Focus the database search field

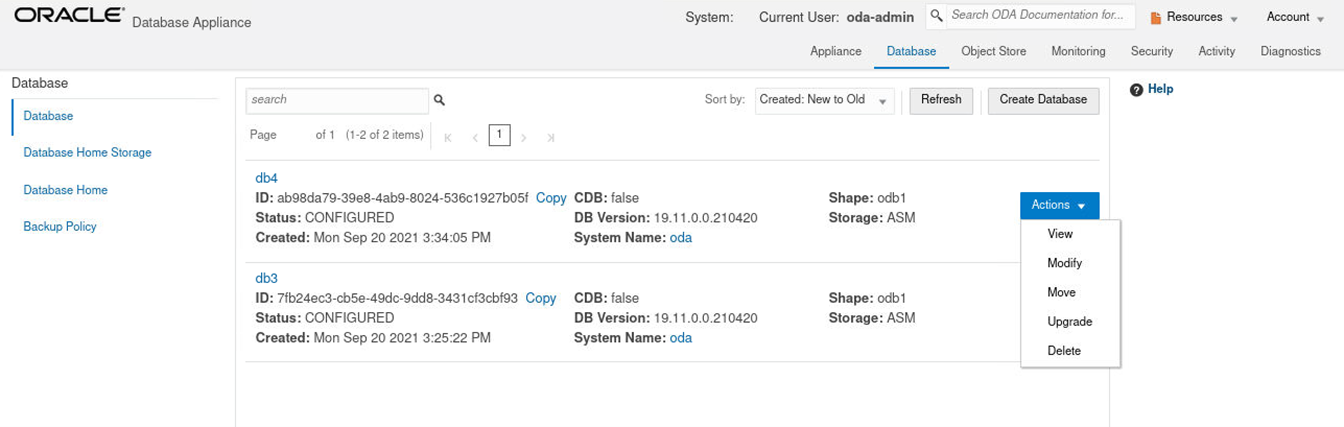click(x=337, y=100)
